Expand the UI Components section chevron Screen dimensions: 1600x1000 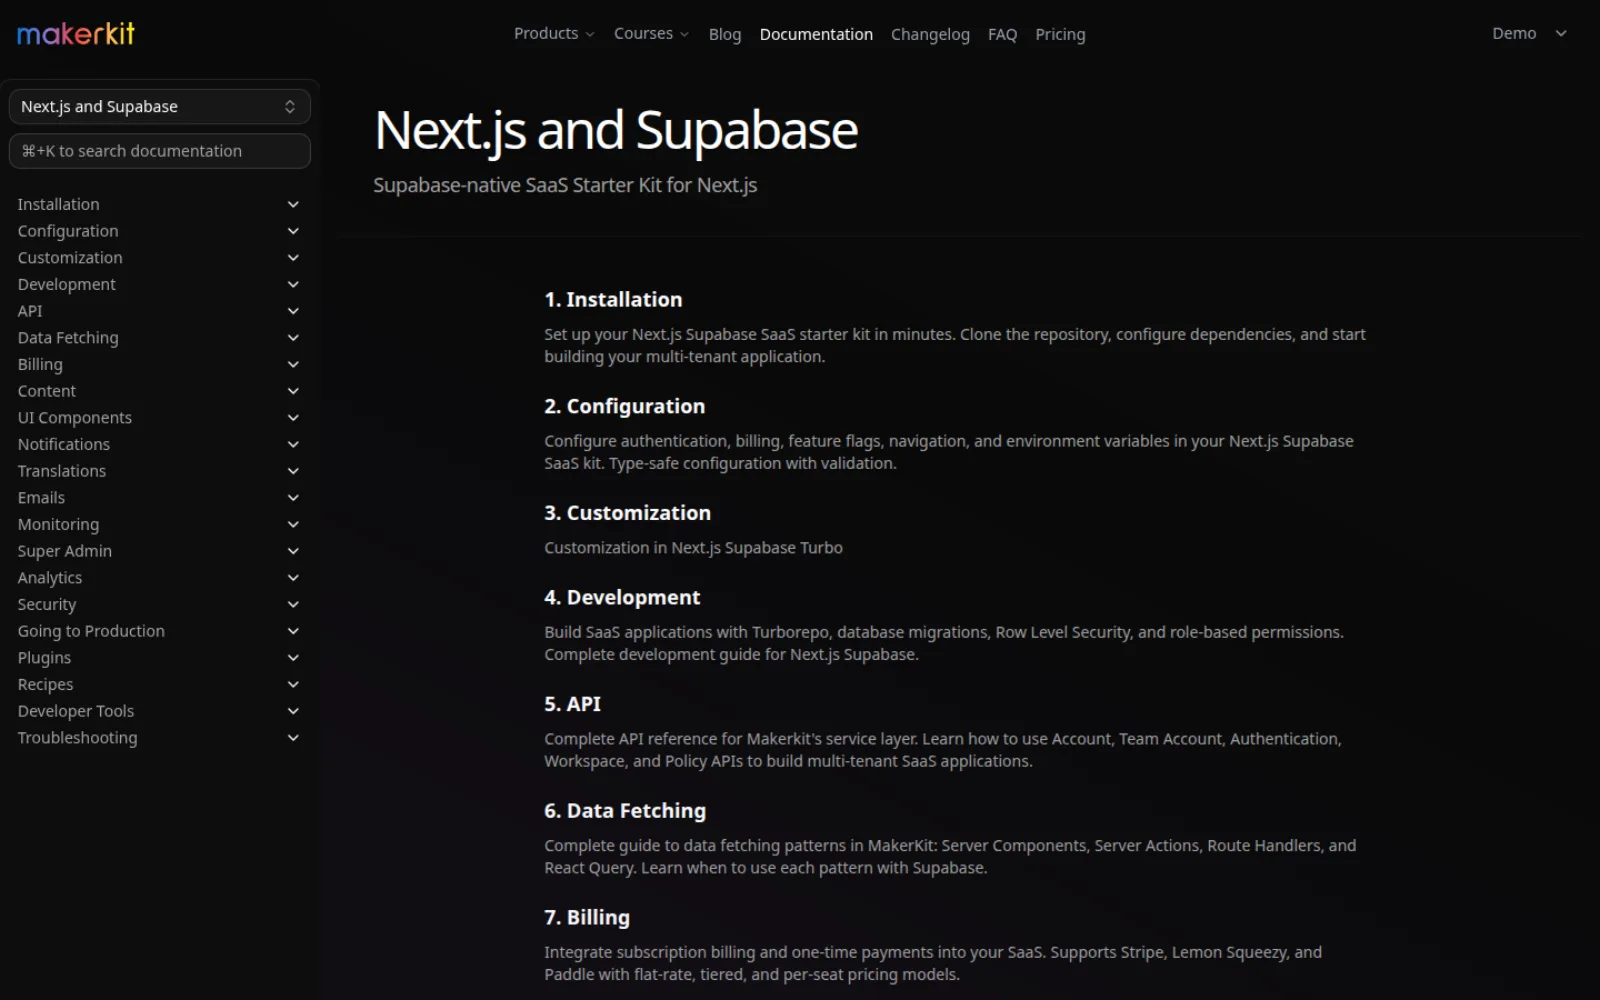pyautogui.click(x=293, y=418)
